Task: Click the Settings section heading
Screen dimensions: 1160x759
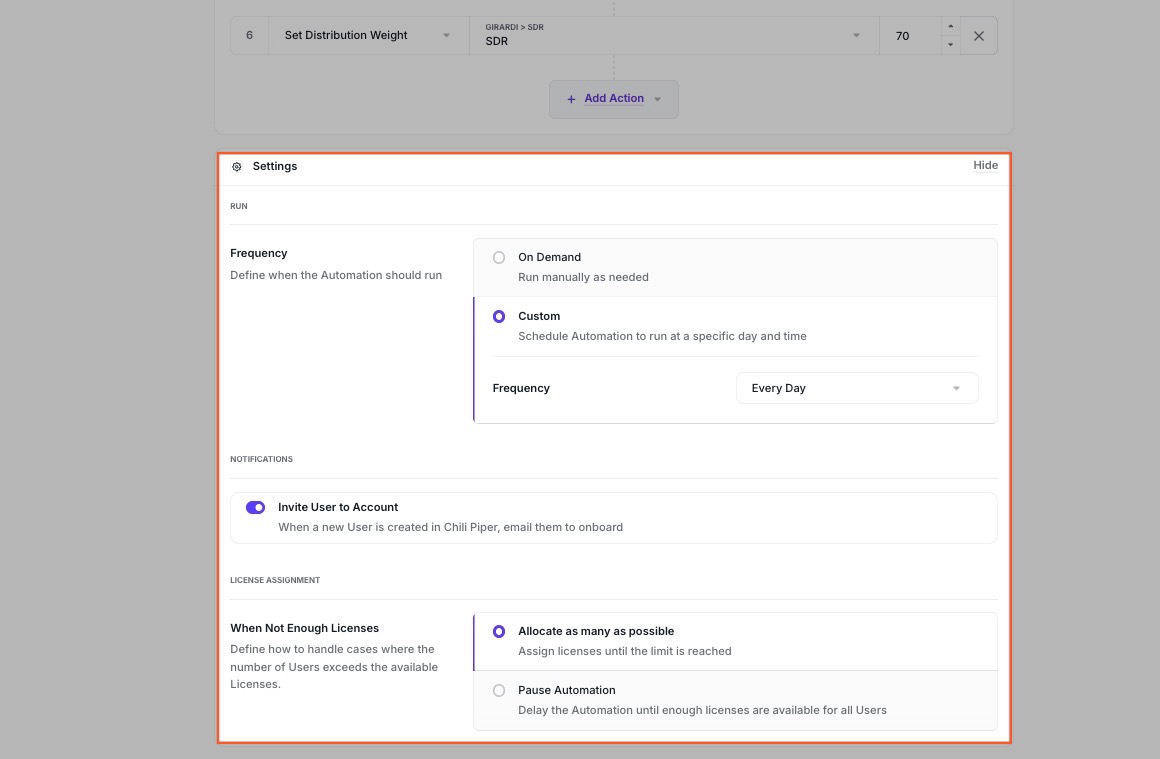Action: (275, 167)
